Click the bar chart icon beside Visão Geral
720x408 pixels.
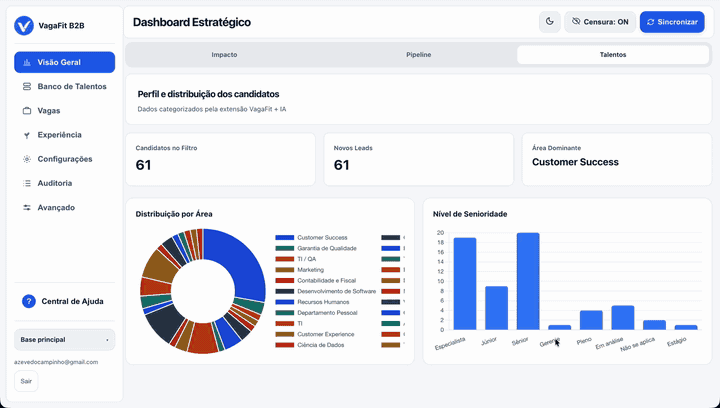[27, 62]
